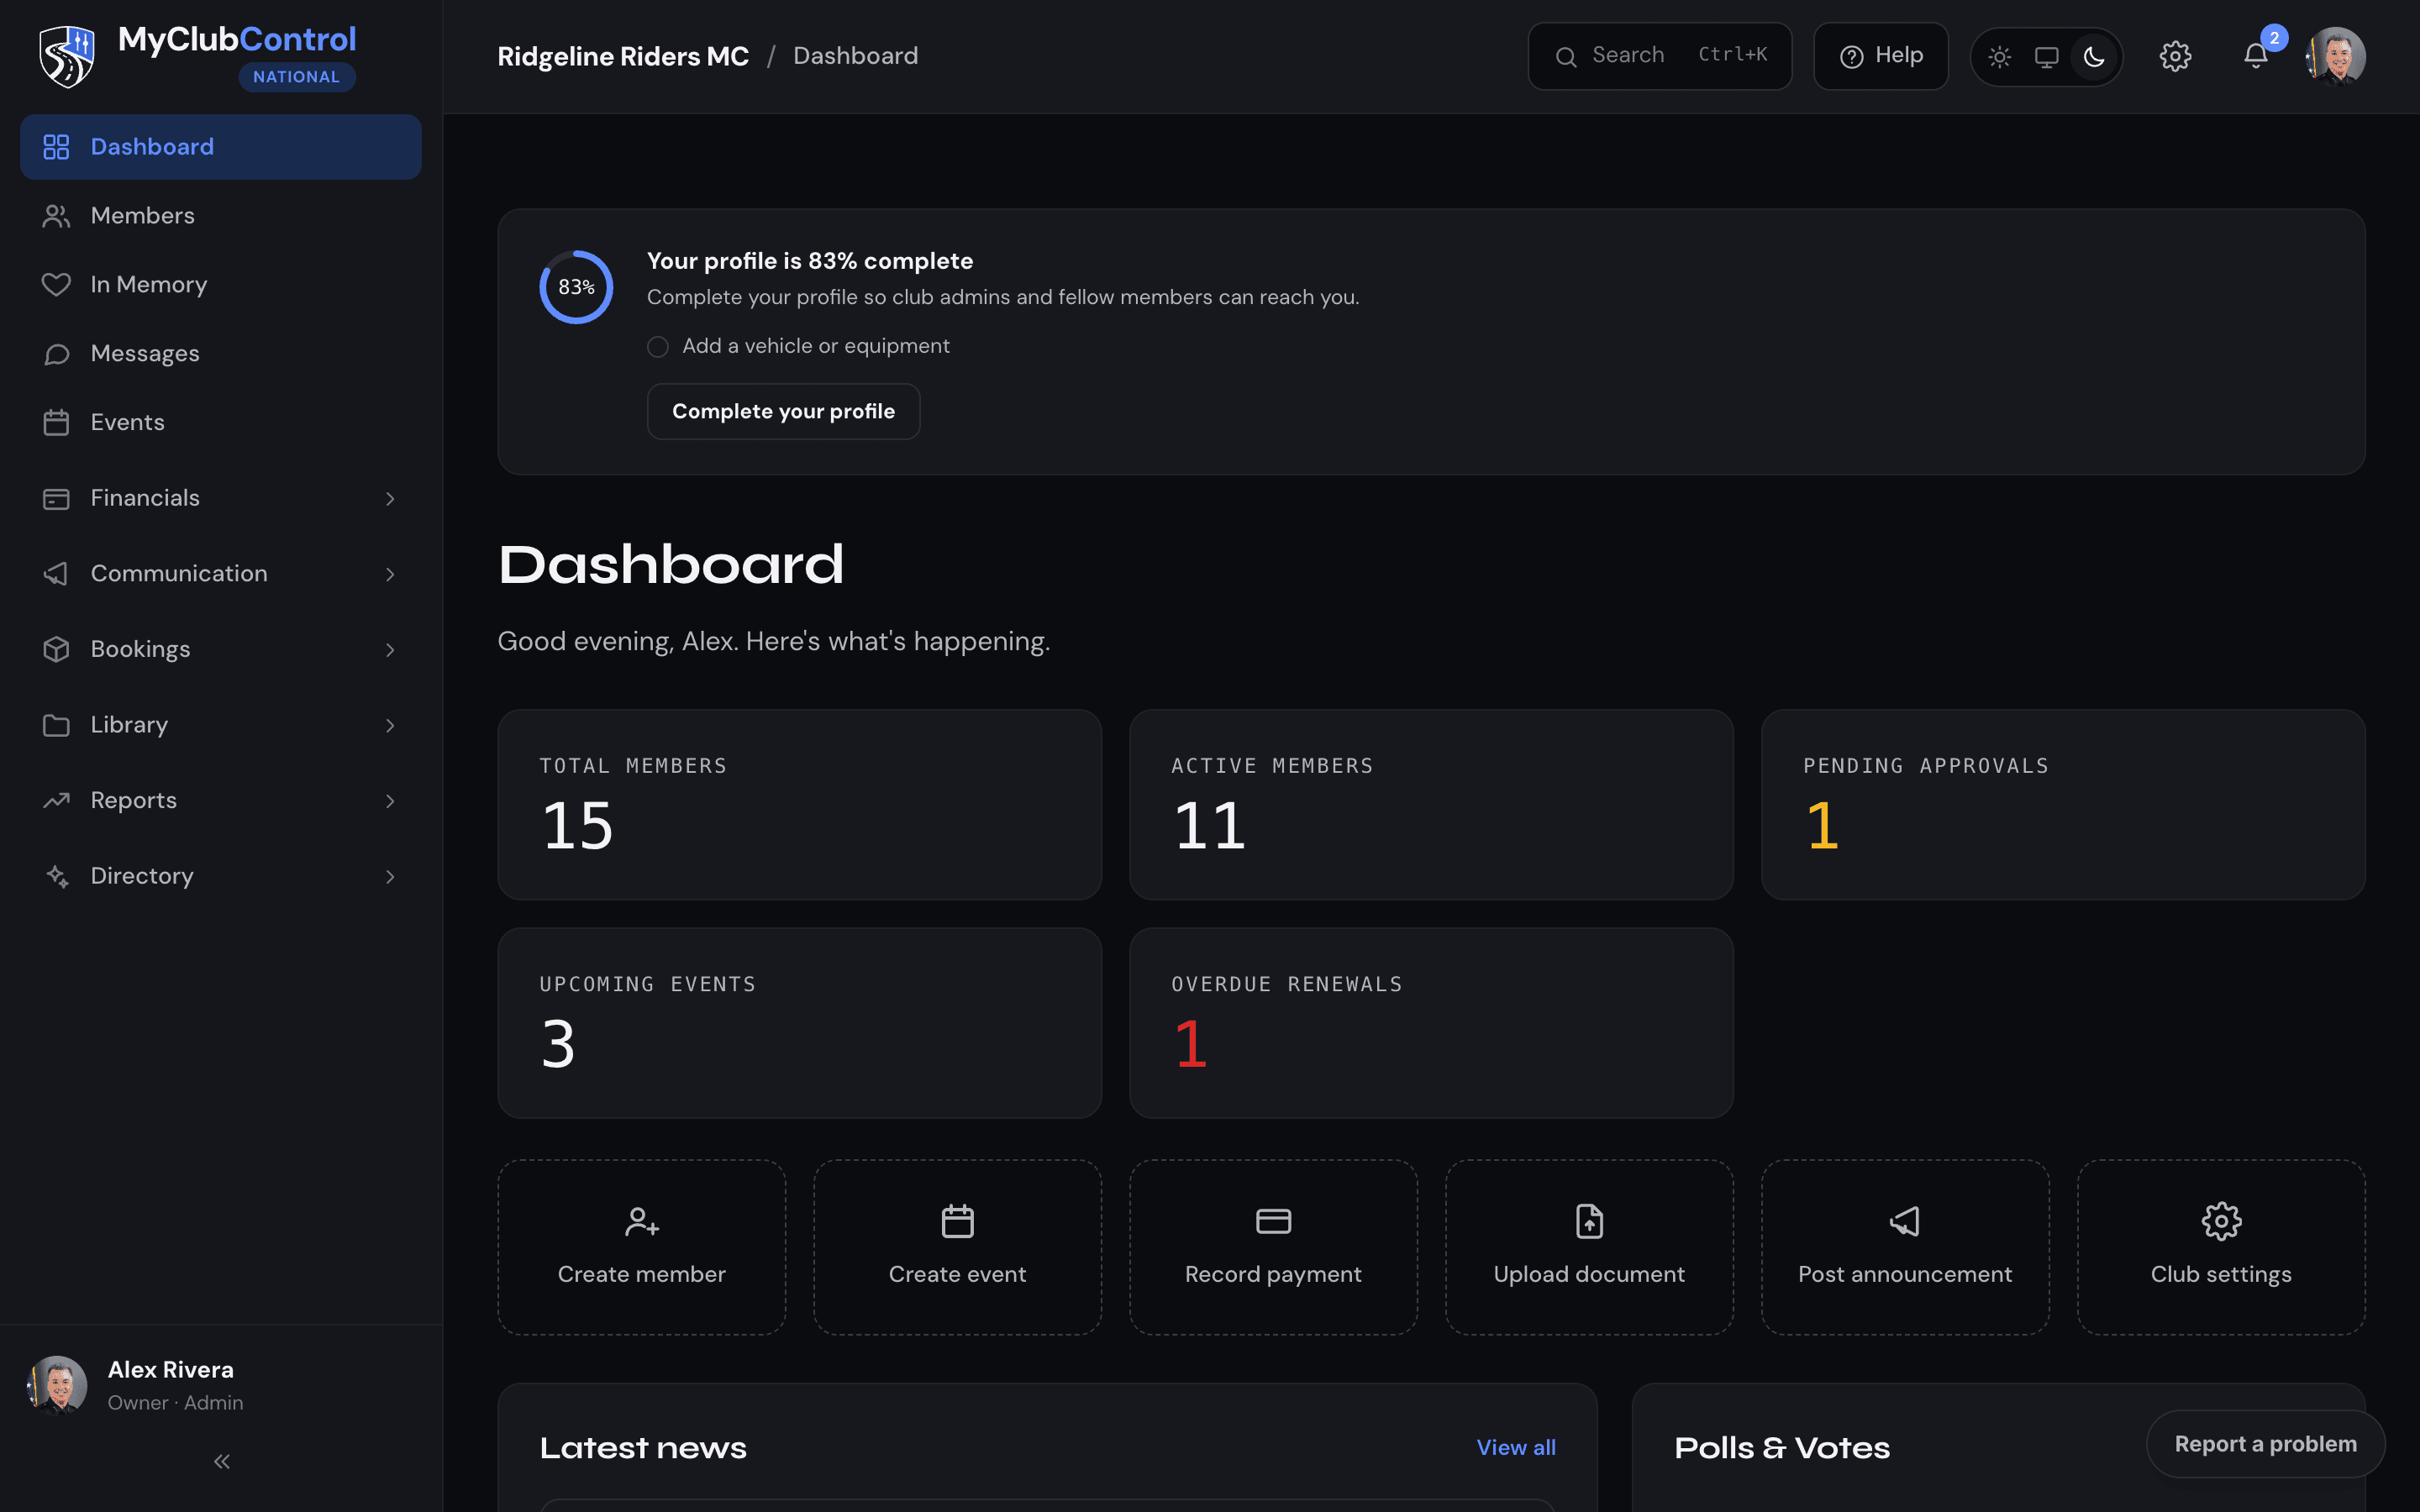Click the Help button label
The image size is (2420, 1512).
coord(1898,56)
